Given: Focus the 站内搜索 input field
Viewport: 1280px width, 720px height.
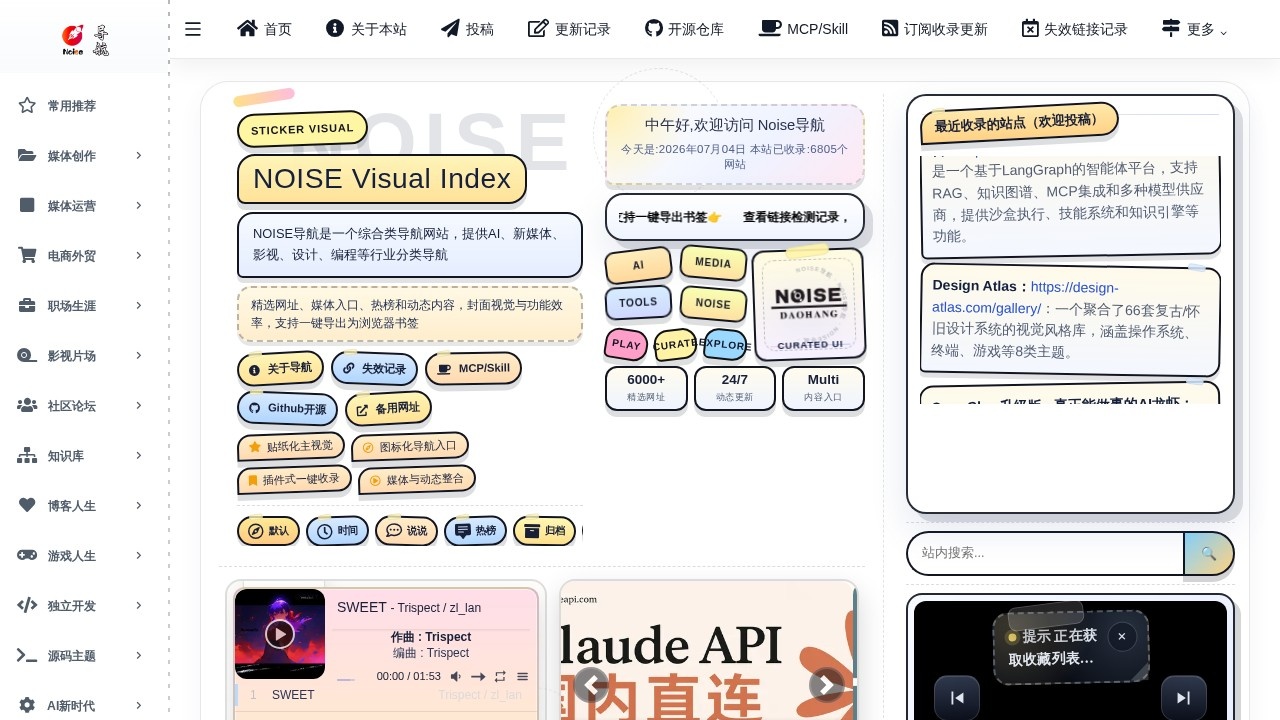Looking at the screenshot, I should (1045, 553).
